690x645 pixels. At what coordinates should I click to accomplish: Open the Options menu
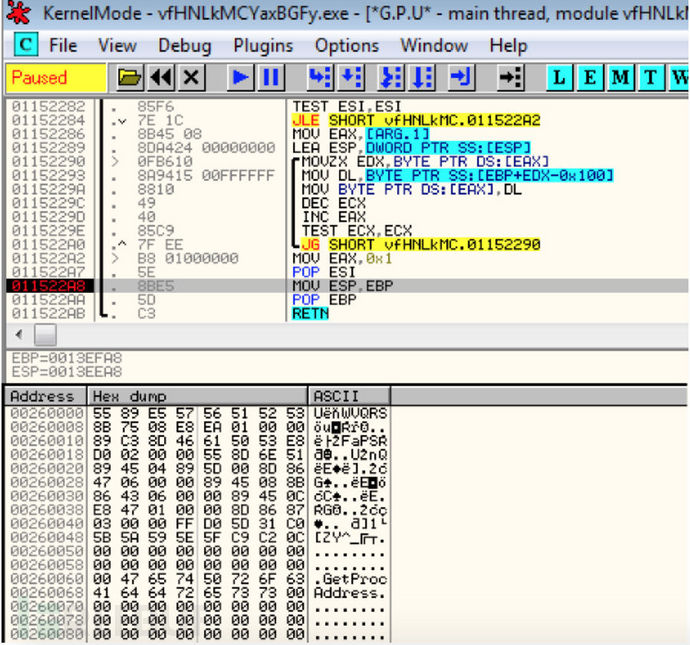coord(346,46)
